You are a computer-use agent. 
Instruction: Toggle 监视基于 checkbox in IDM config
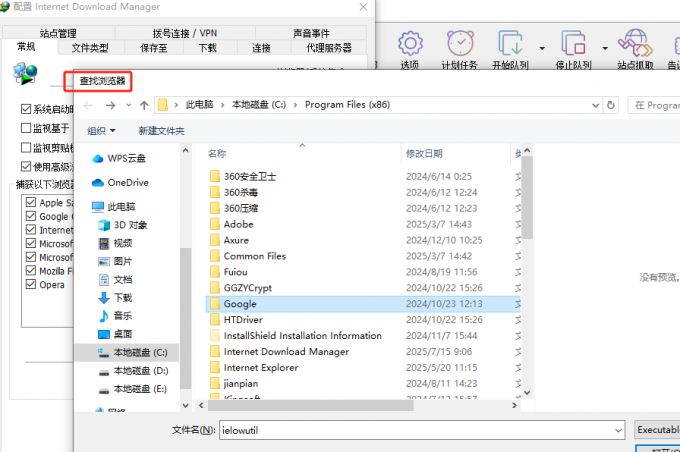click(x=26, y=128)
